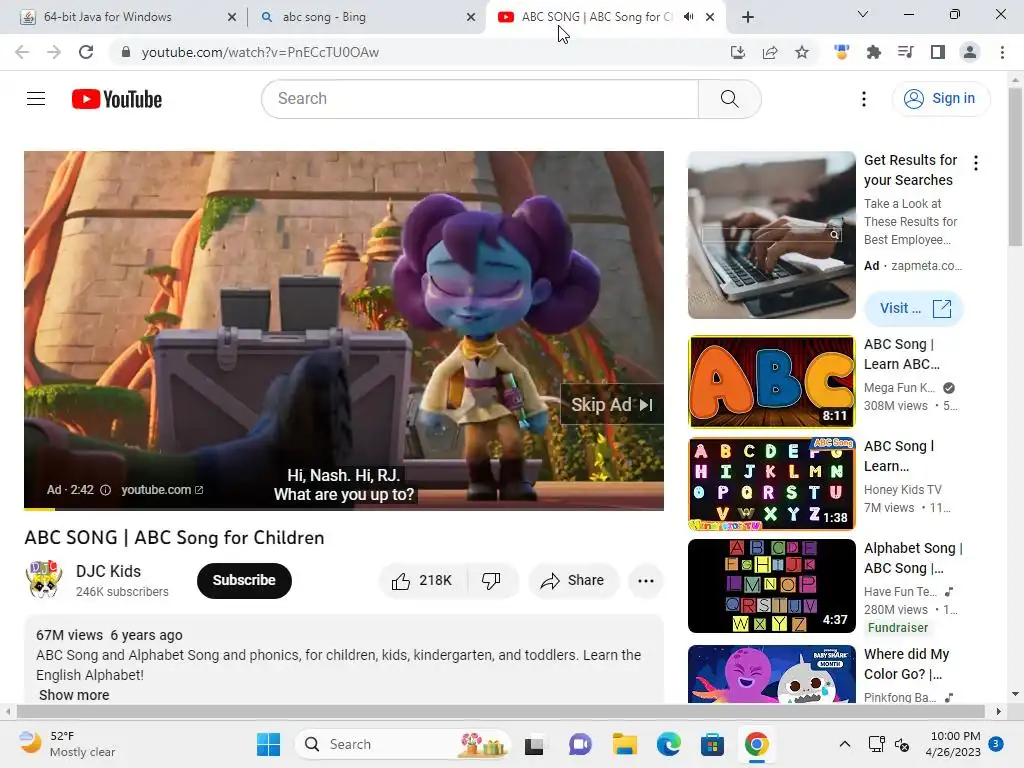Viewport: 1024px width, 768px height.
Task: Go to YouTube home via logo
Action: coord(116,99)
